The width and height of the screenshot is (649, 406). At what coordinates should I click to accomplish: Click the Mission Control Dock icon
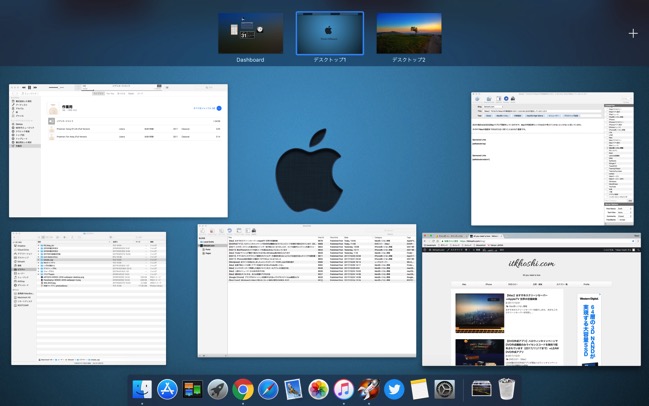pyautogui.click(x=192, y=389)
